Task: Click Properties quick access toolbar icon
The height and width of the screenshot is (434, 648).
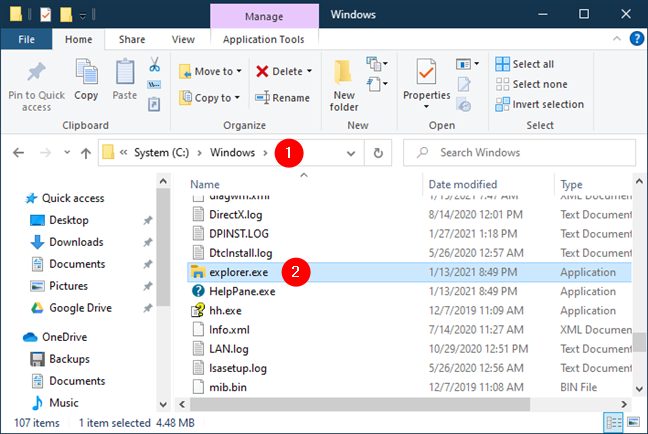Action: pos(45,15)
